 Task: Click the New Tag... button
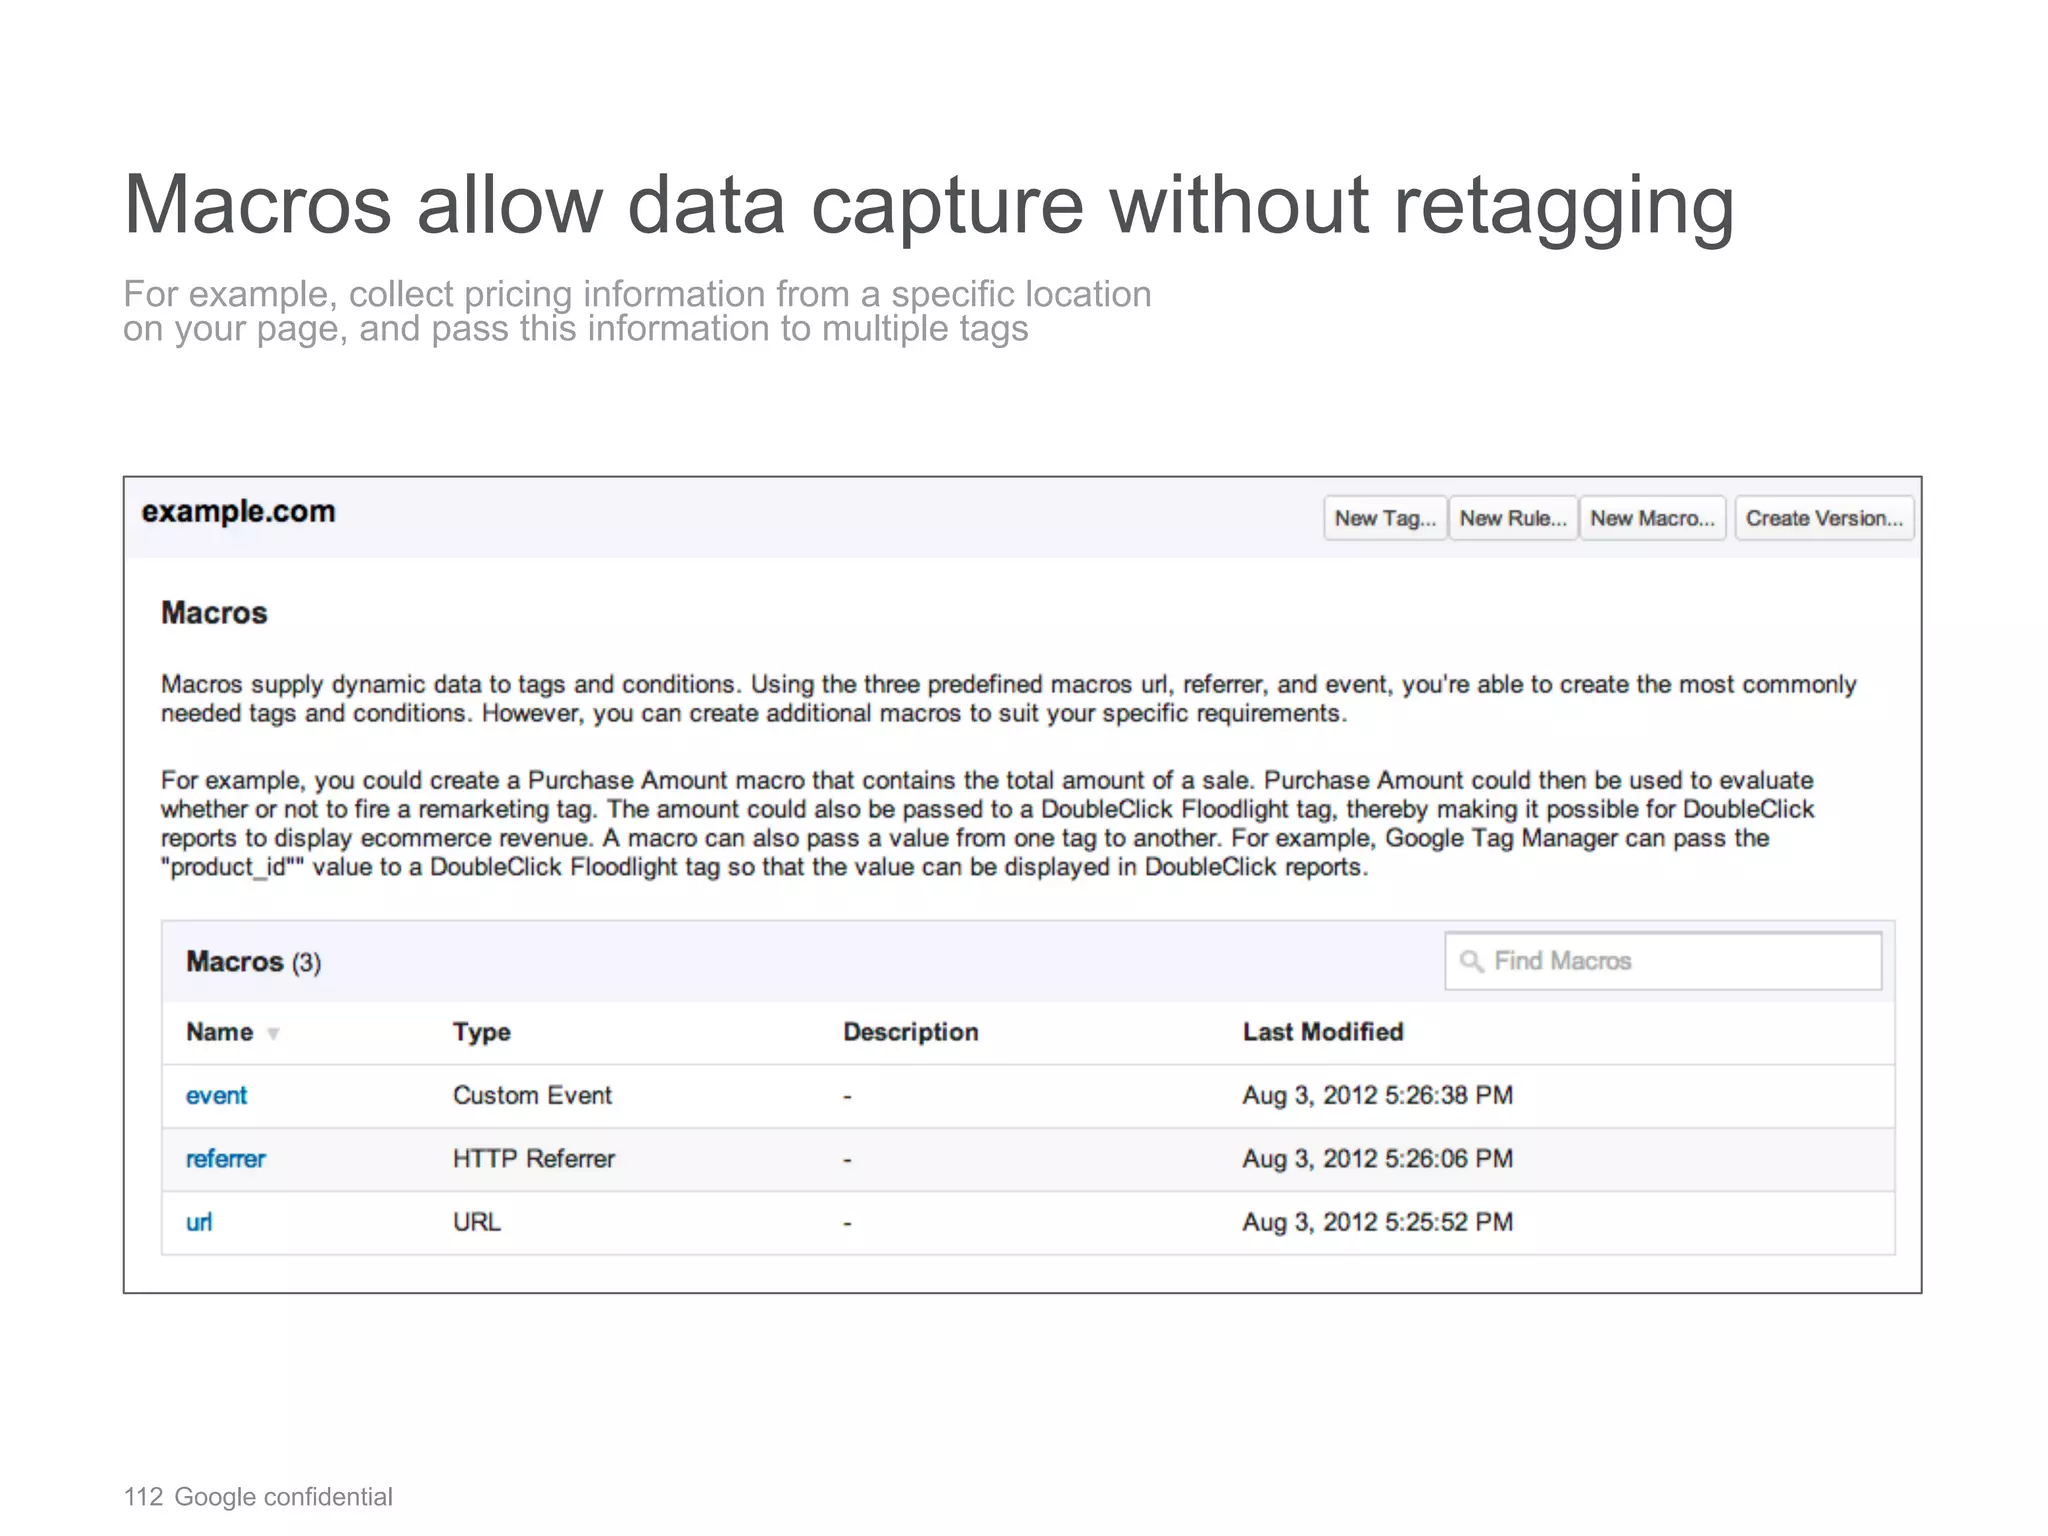[1385, 518]
